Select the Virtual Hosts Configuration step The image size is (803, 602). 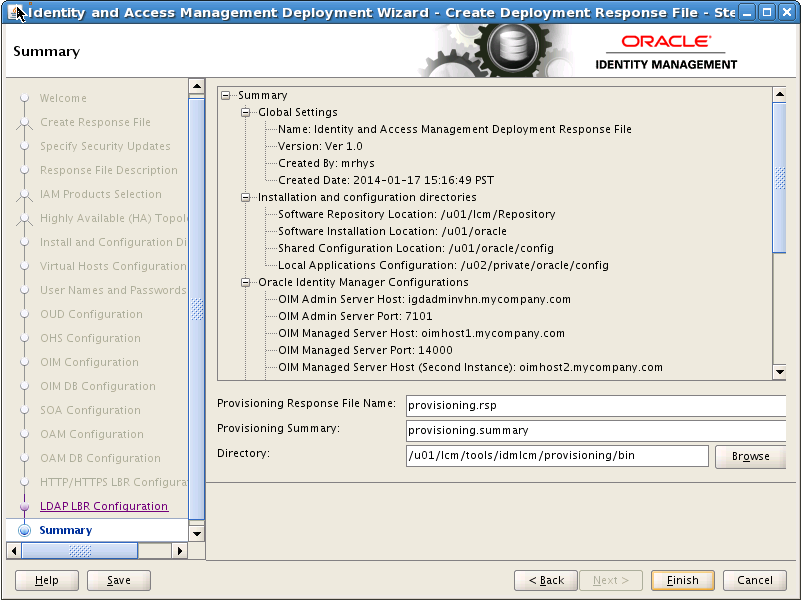pyautogui.click(x=113, y=266)
